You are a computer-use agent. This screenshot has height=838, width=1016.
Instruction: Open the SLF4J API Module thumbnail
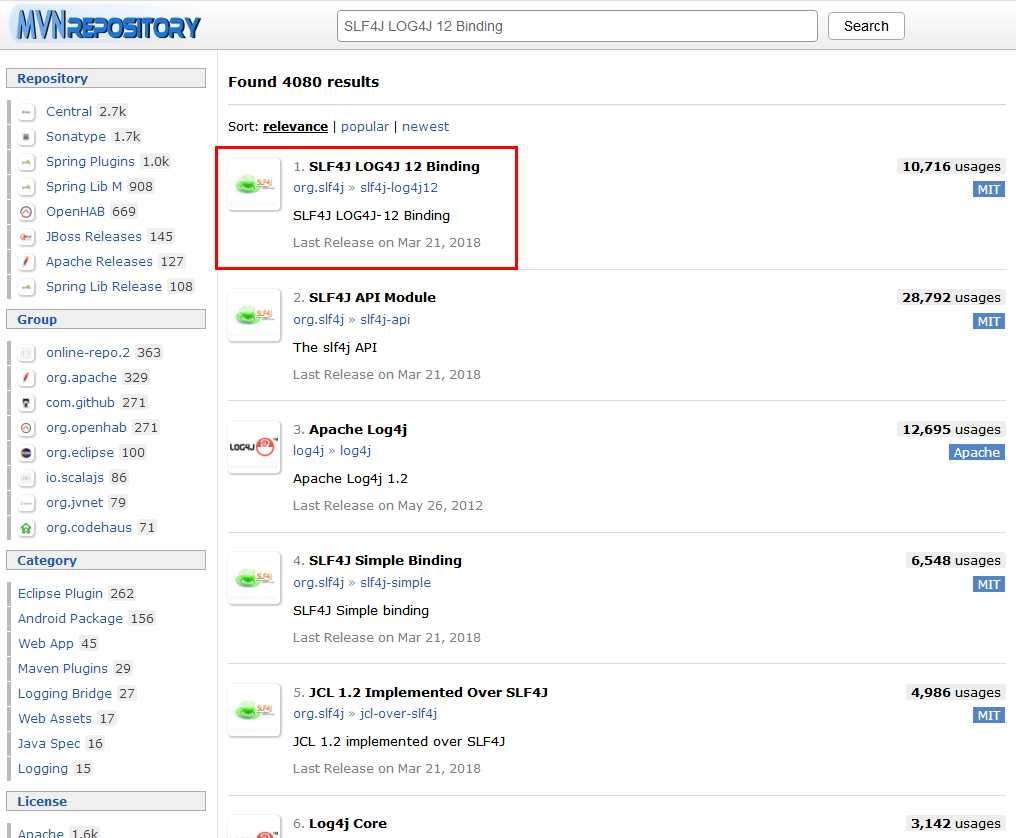[254, 316]
